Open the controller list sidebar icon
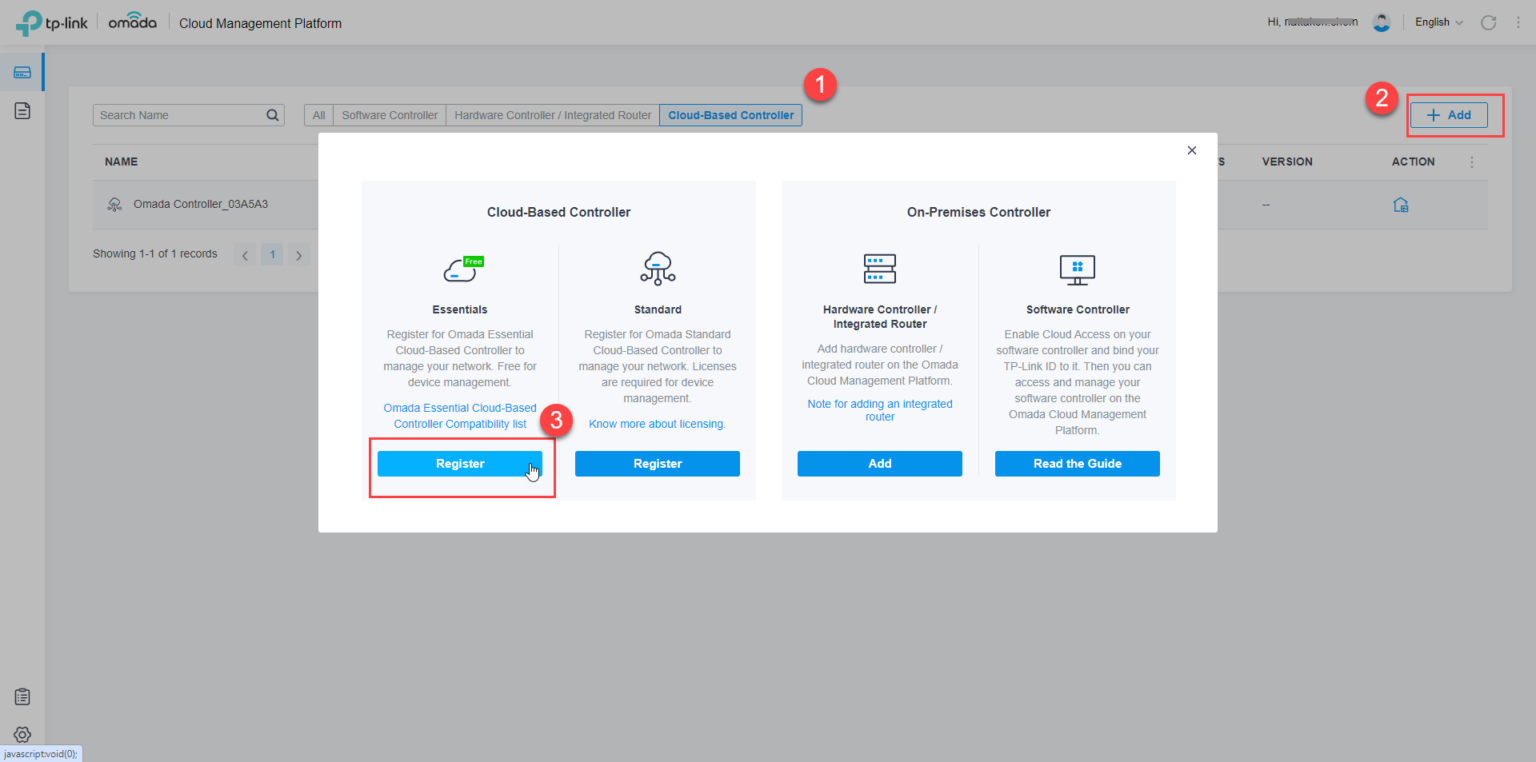 pyautogui.click(x=22, y=72)
